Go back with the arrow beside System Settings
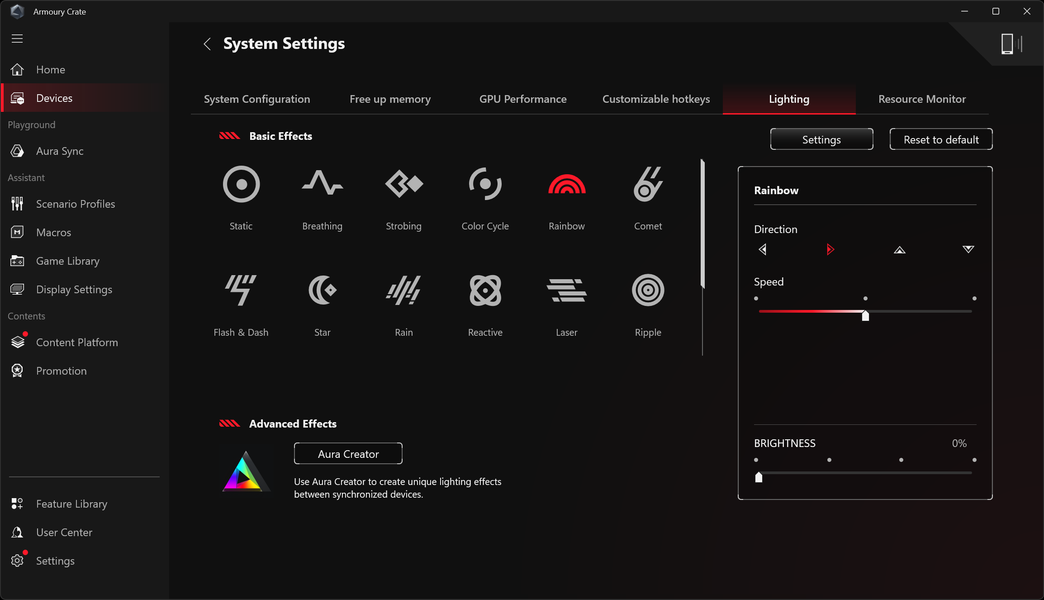Image resolution: width=1044 pixels, height=600 pixels. (x=207, y=44)
